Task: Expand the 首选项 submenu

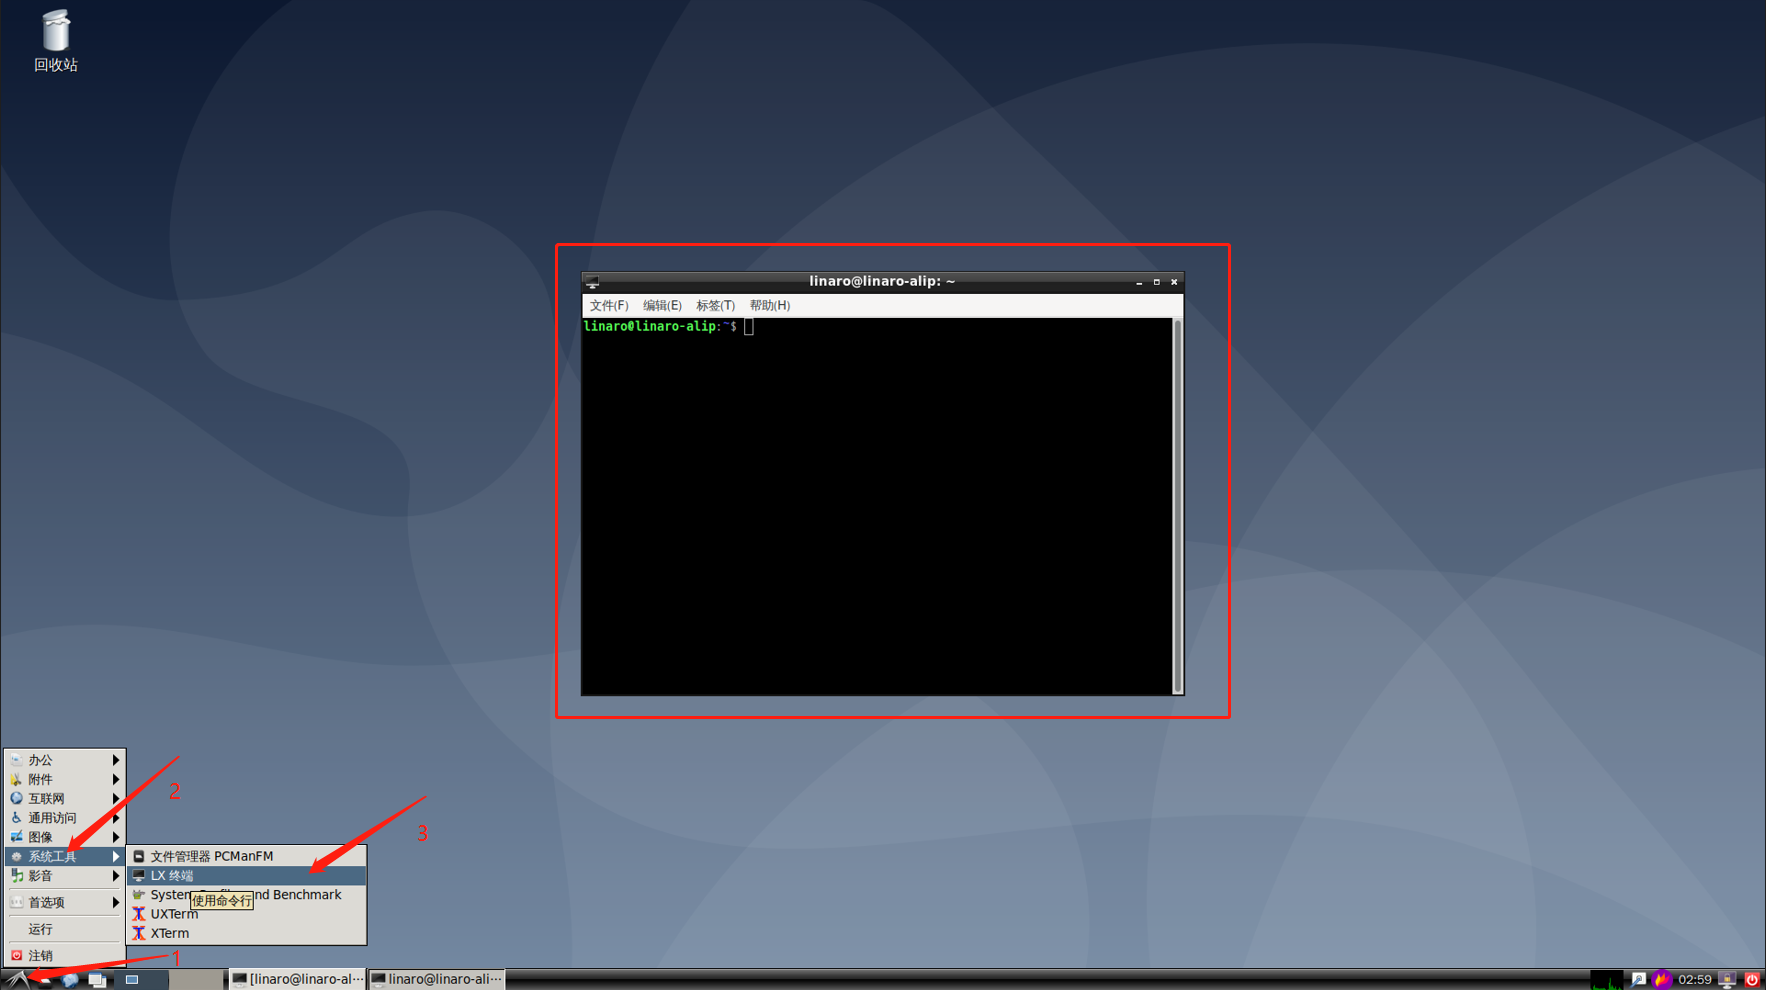Action: 65,902
